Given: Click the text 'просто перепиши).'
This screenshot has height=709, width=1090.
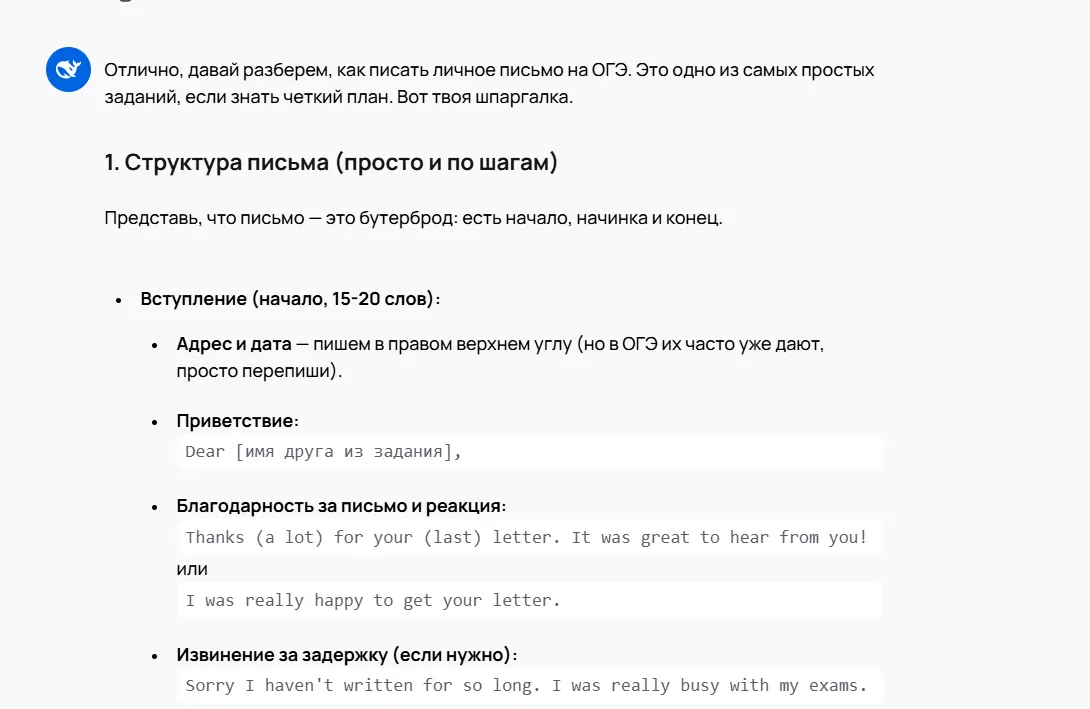Looking at the screenshot, I should pos(259,371).
